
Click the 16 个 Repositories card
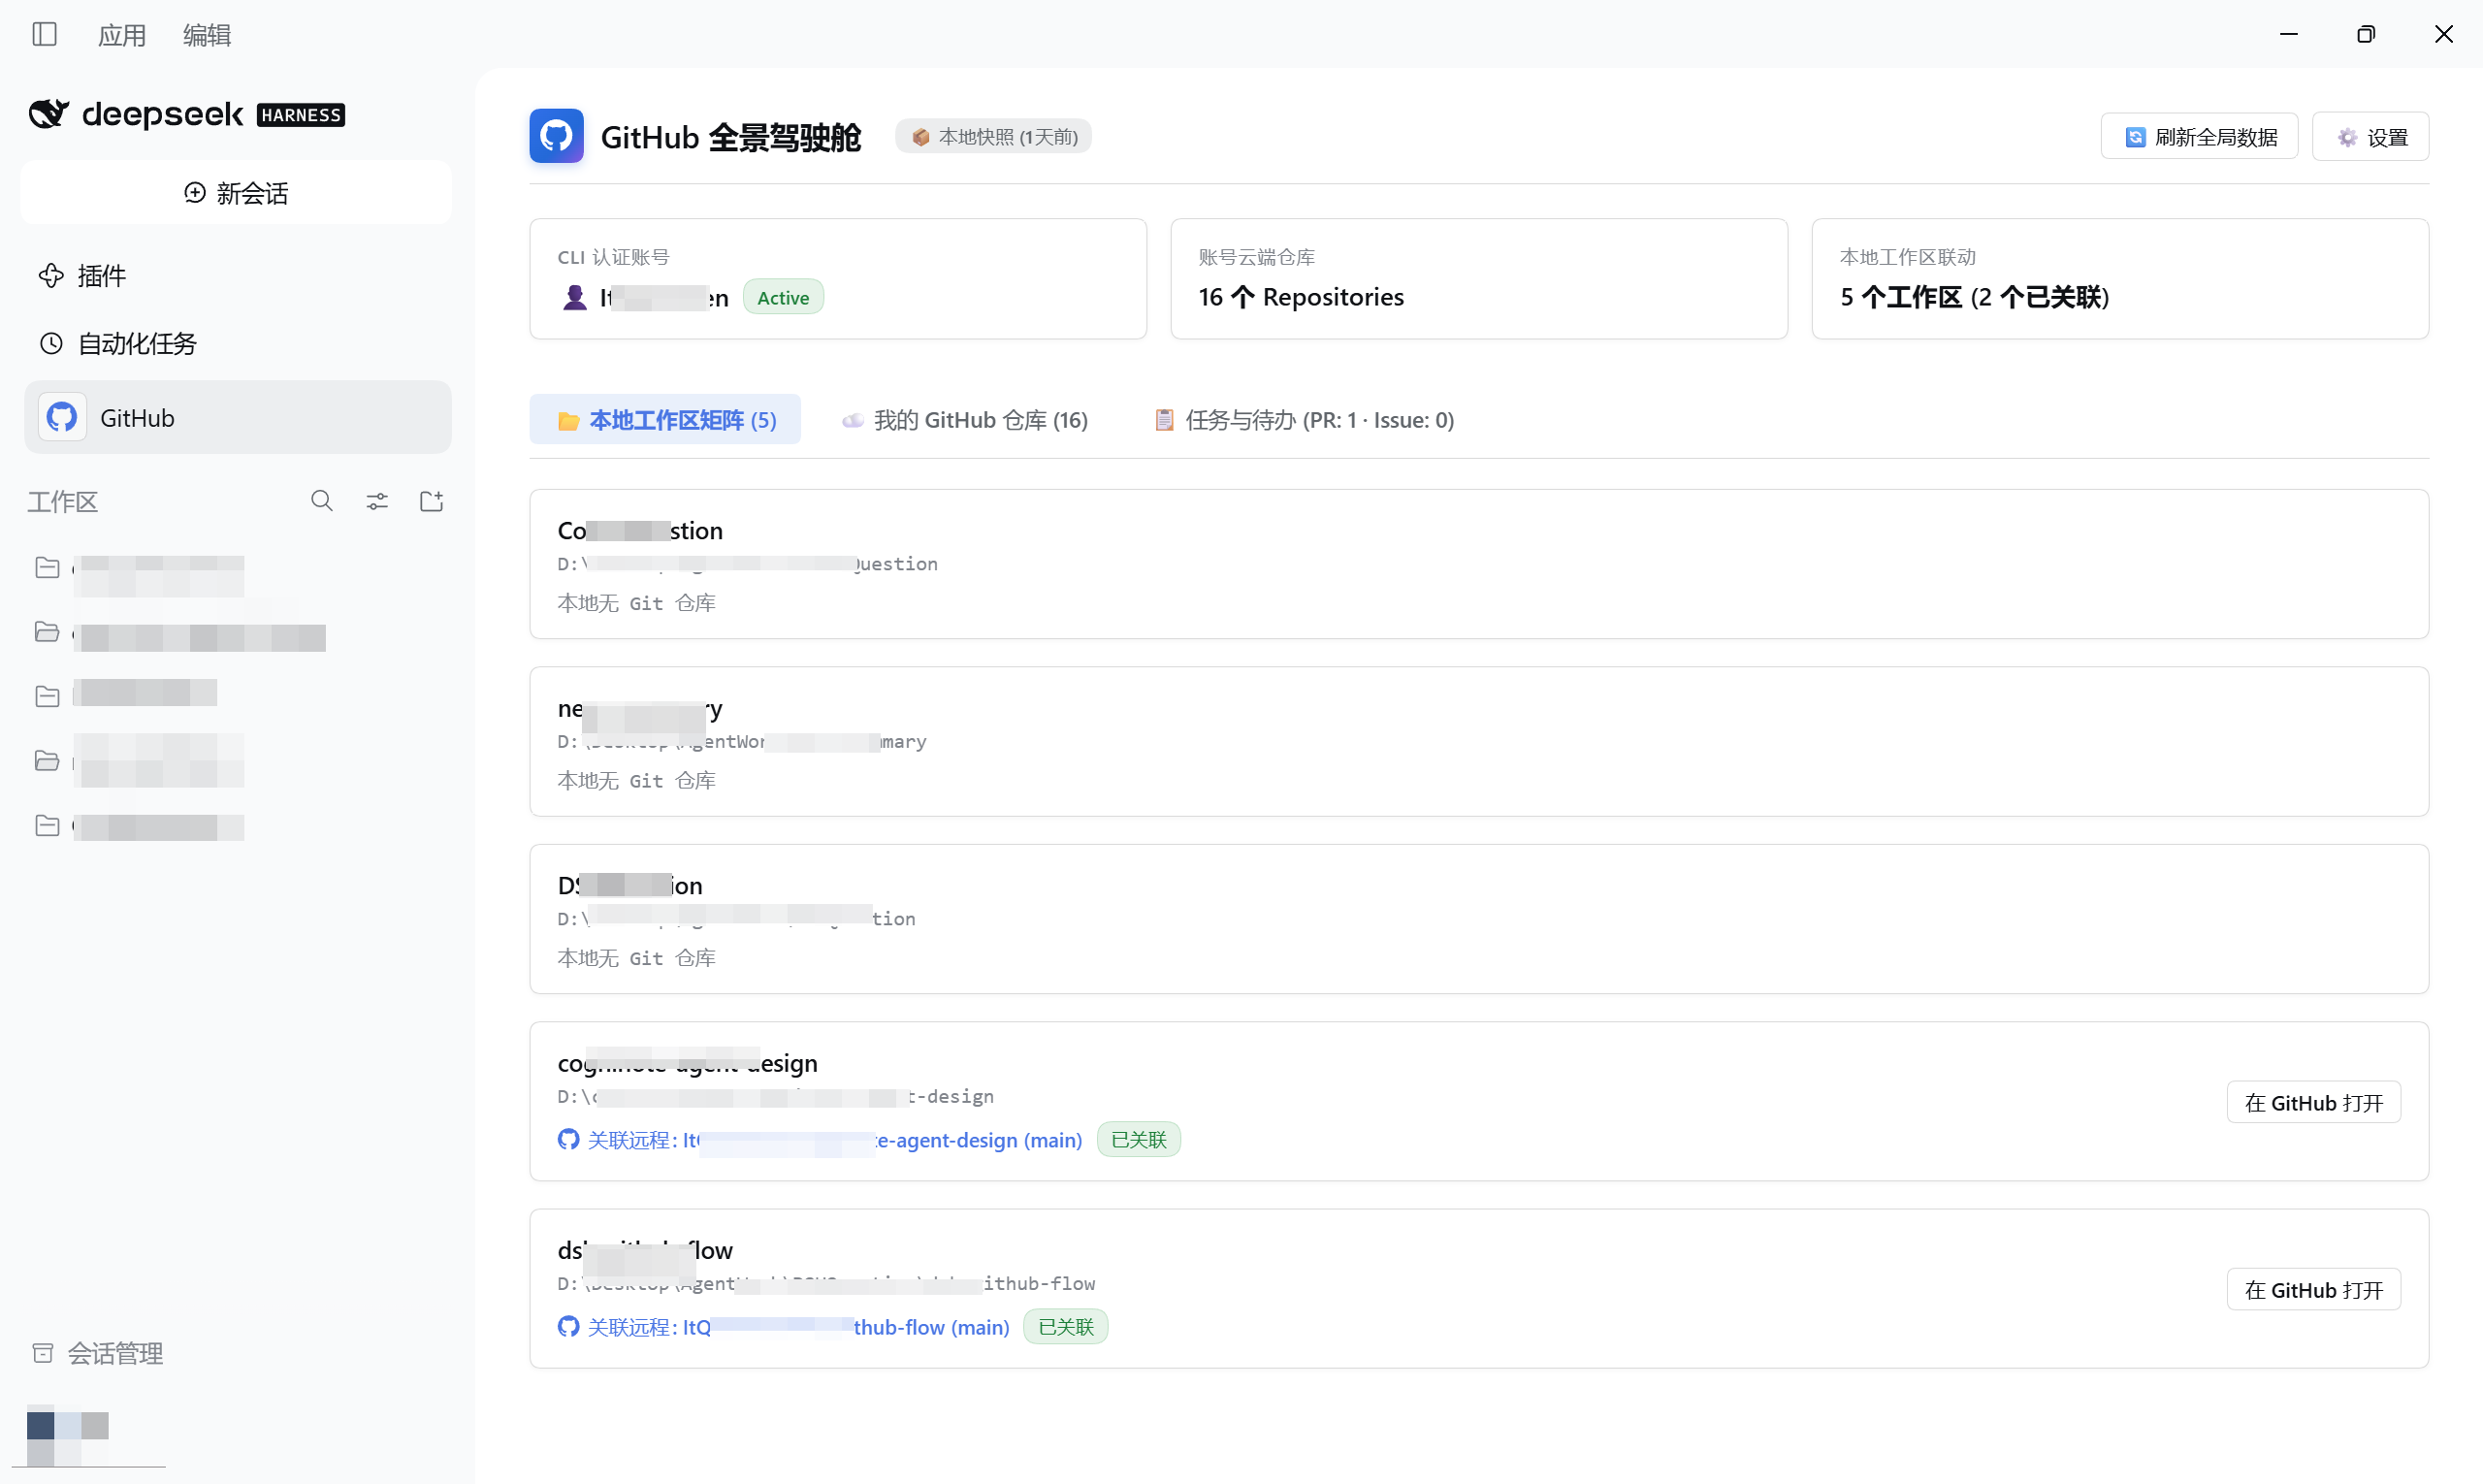1479,279
